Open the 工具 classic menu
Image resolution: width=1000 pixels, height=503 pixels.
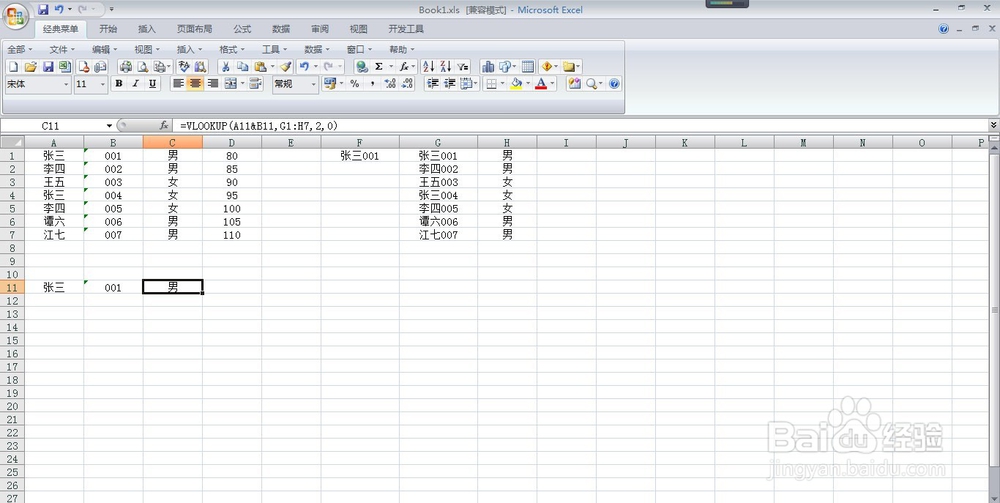click(x=274, y=49)
